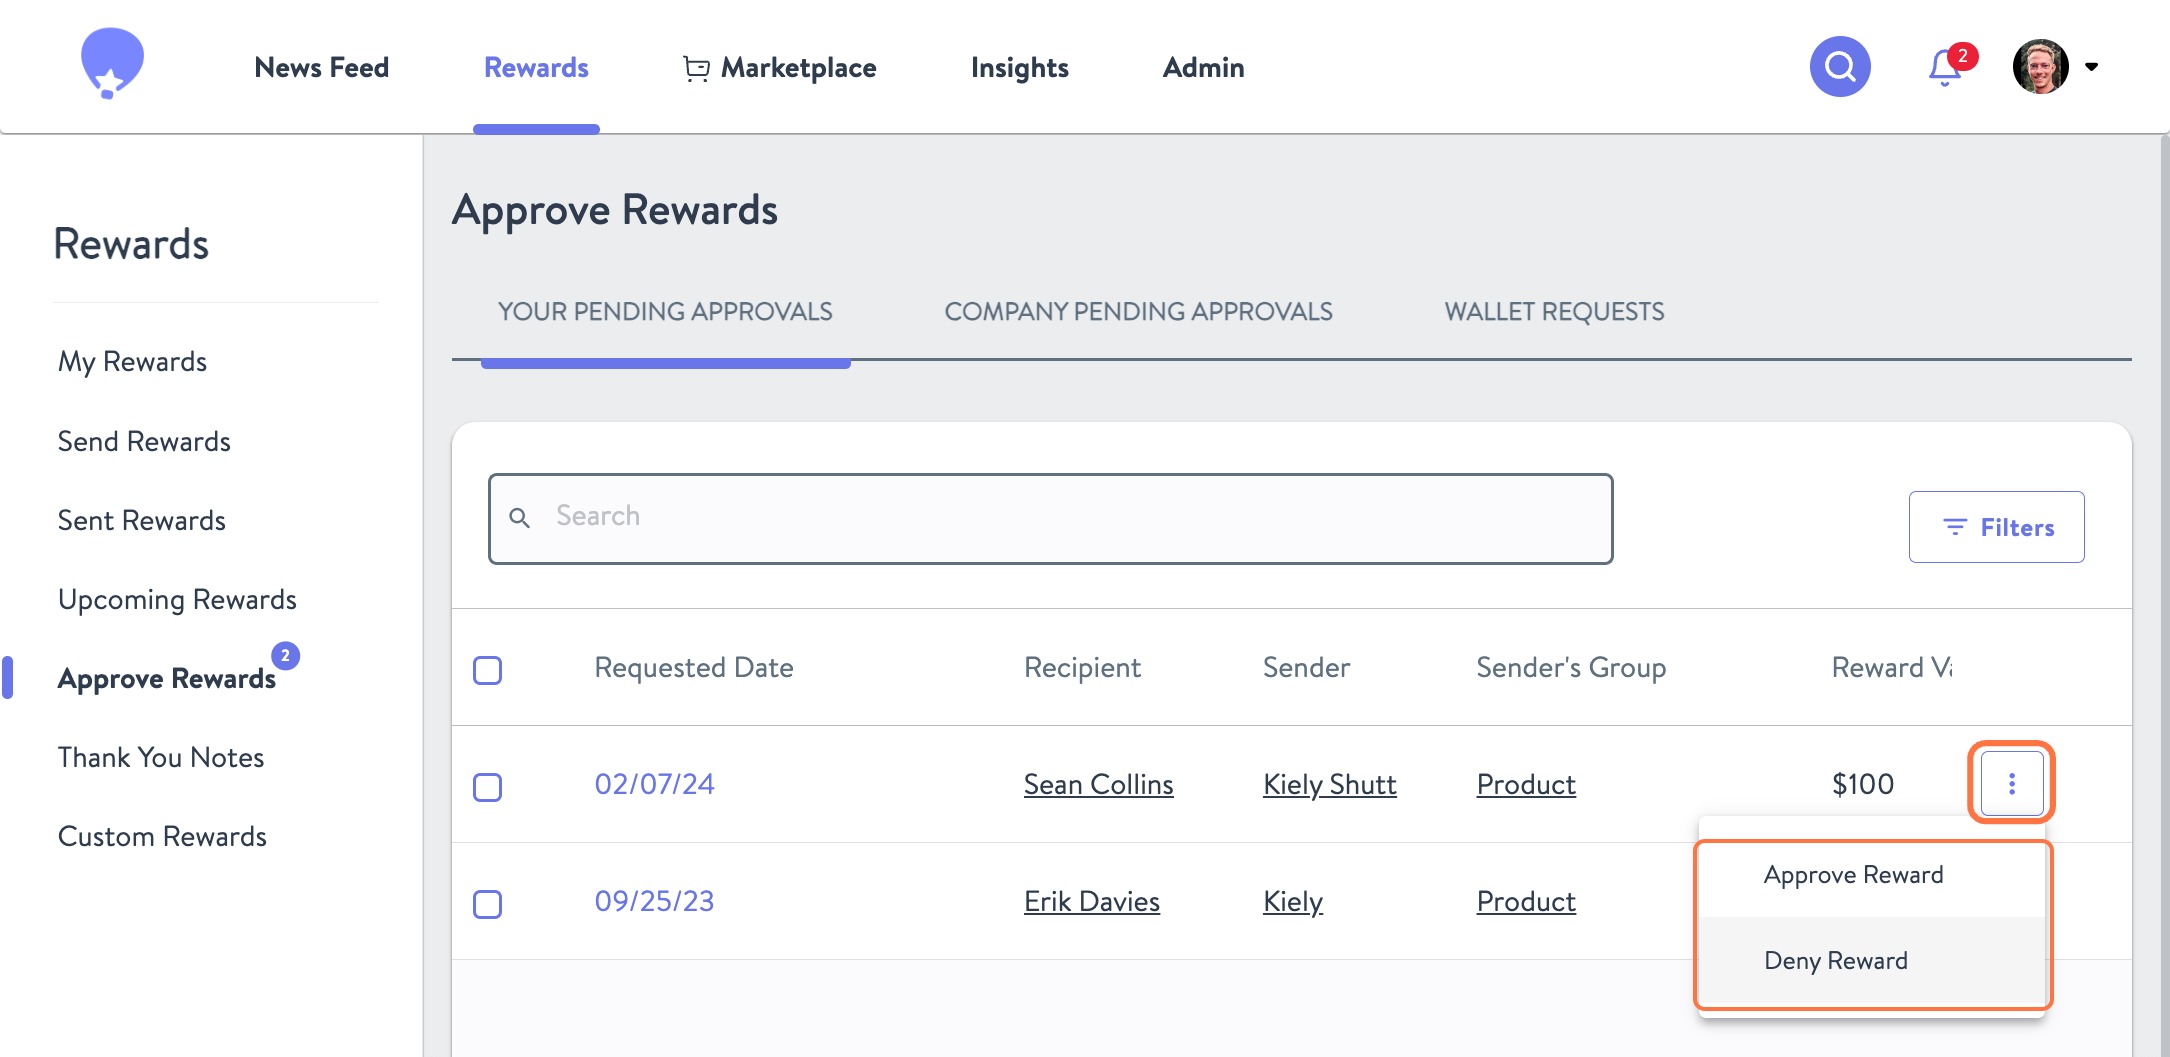
Task: Check the checkbox on Sean Collins row
Action: [x=488, y=788]
